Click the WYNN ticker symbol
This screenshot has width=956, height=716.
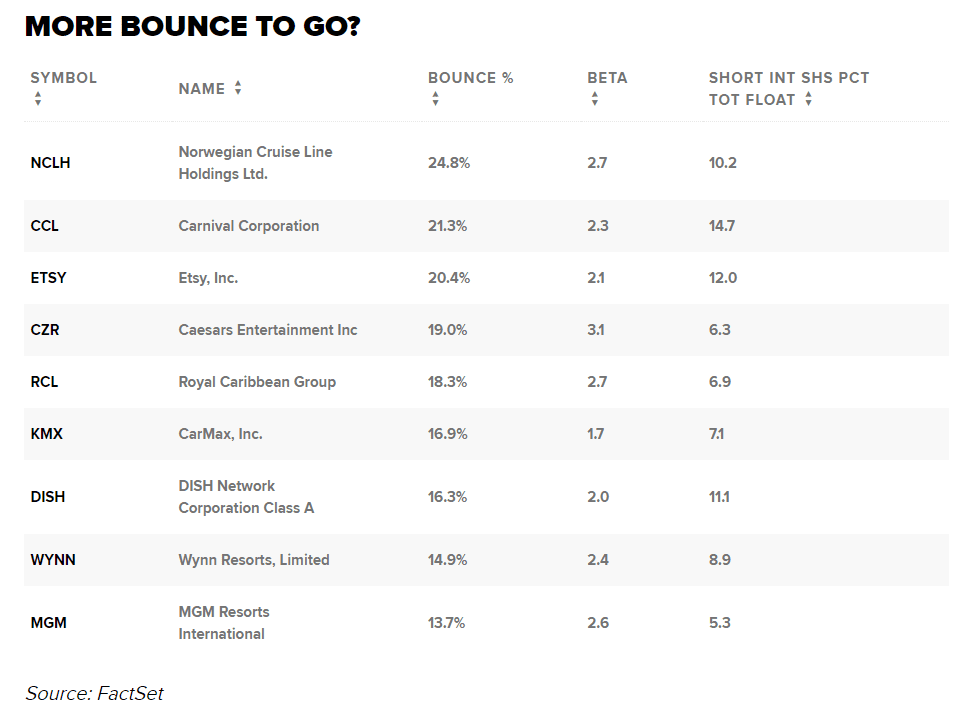point(53,560)
